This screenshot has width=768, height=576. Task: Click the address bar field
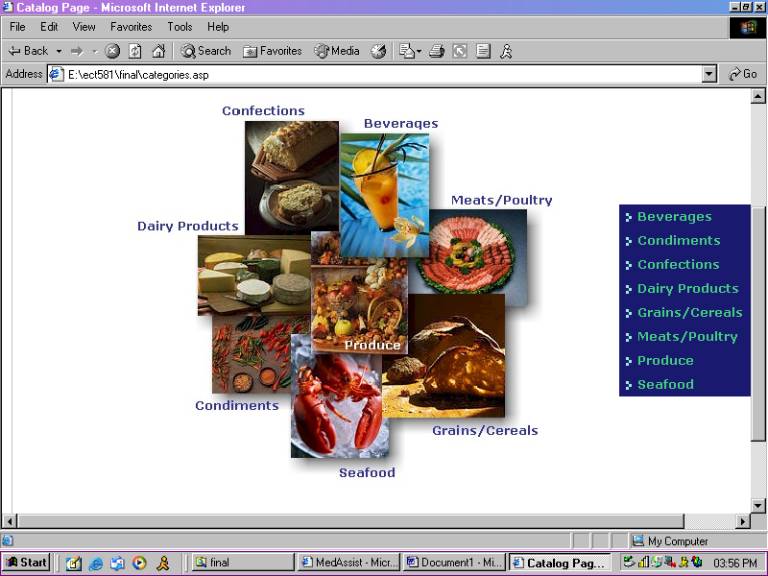pyautogui.click(x=375, y=74)
